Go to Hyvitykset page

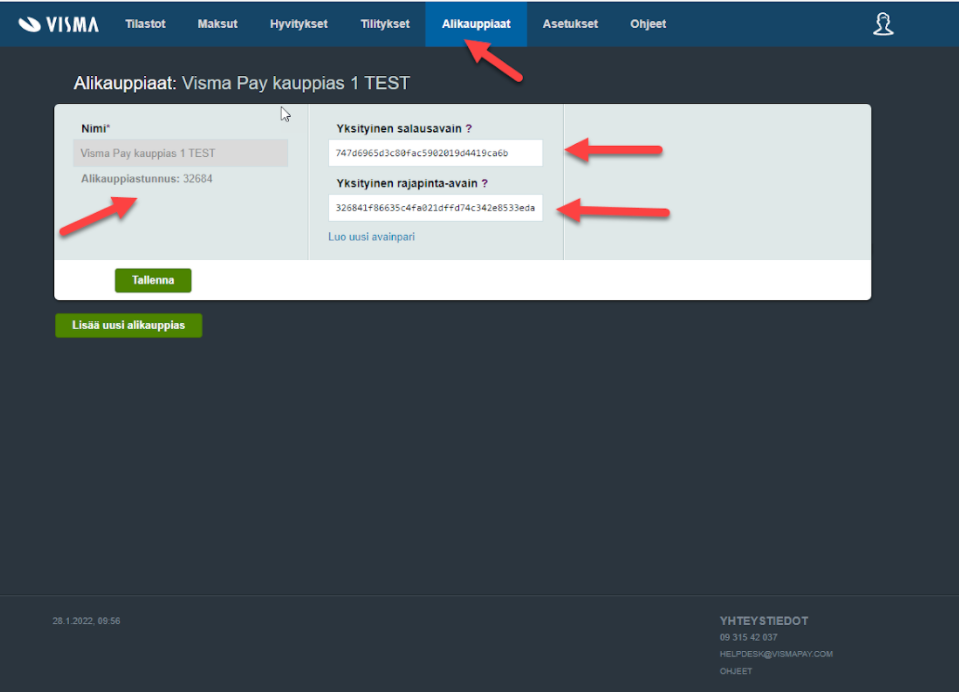click(298, 24)
